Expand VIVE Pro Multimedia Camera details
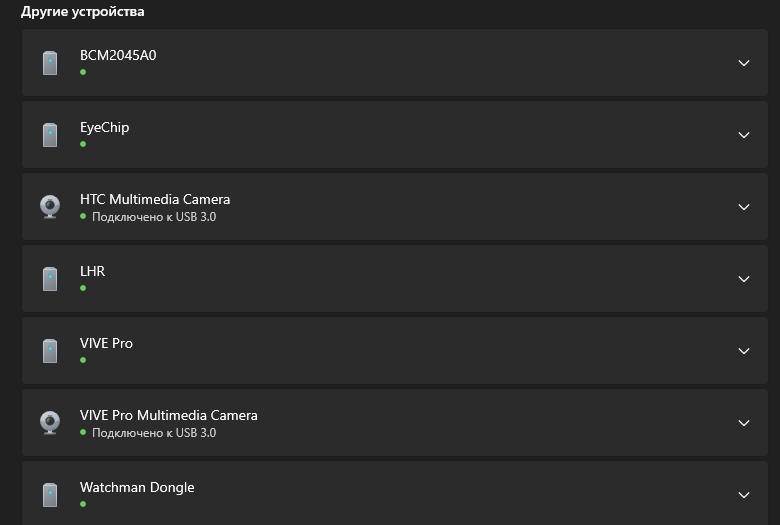 pyautogui.click(x=743, y=423)
